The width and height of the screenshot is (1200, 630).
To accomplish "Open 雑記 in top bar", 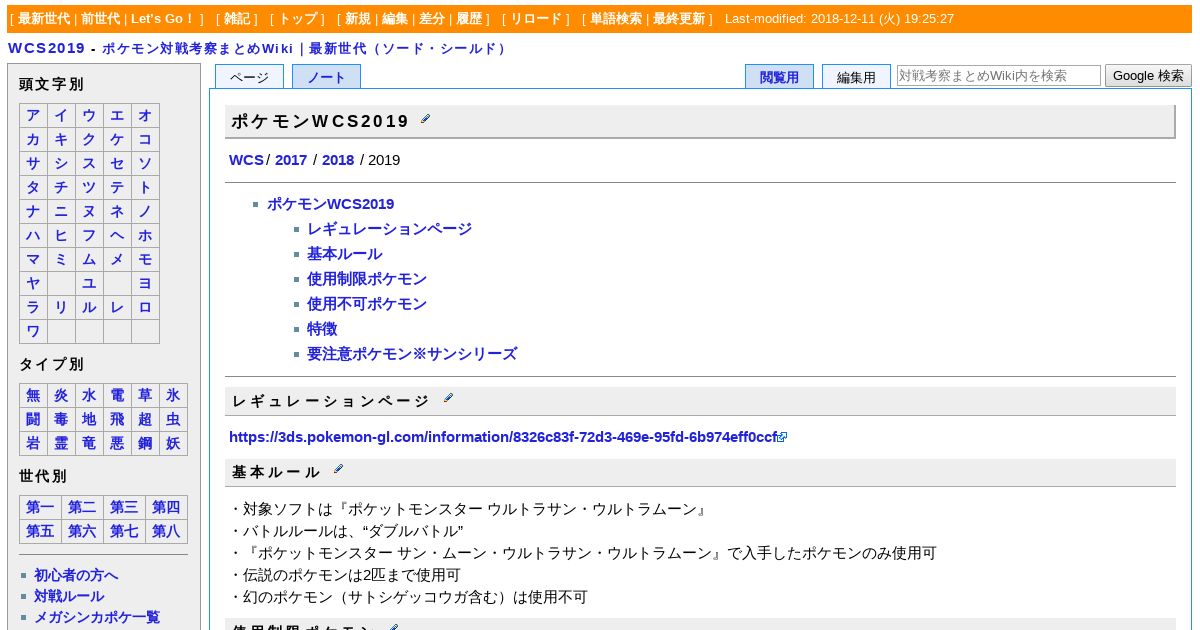I will coord(237,19).
